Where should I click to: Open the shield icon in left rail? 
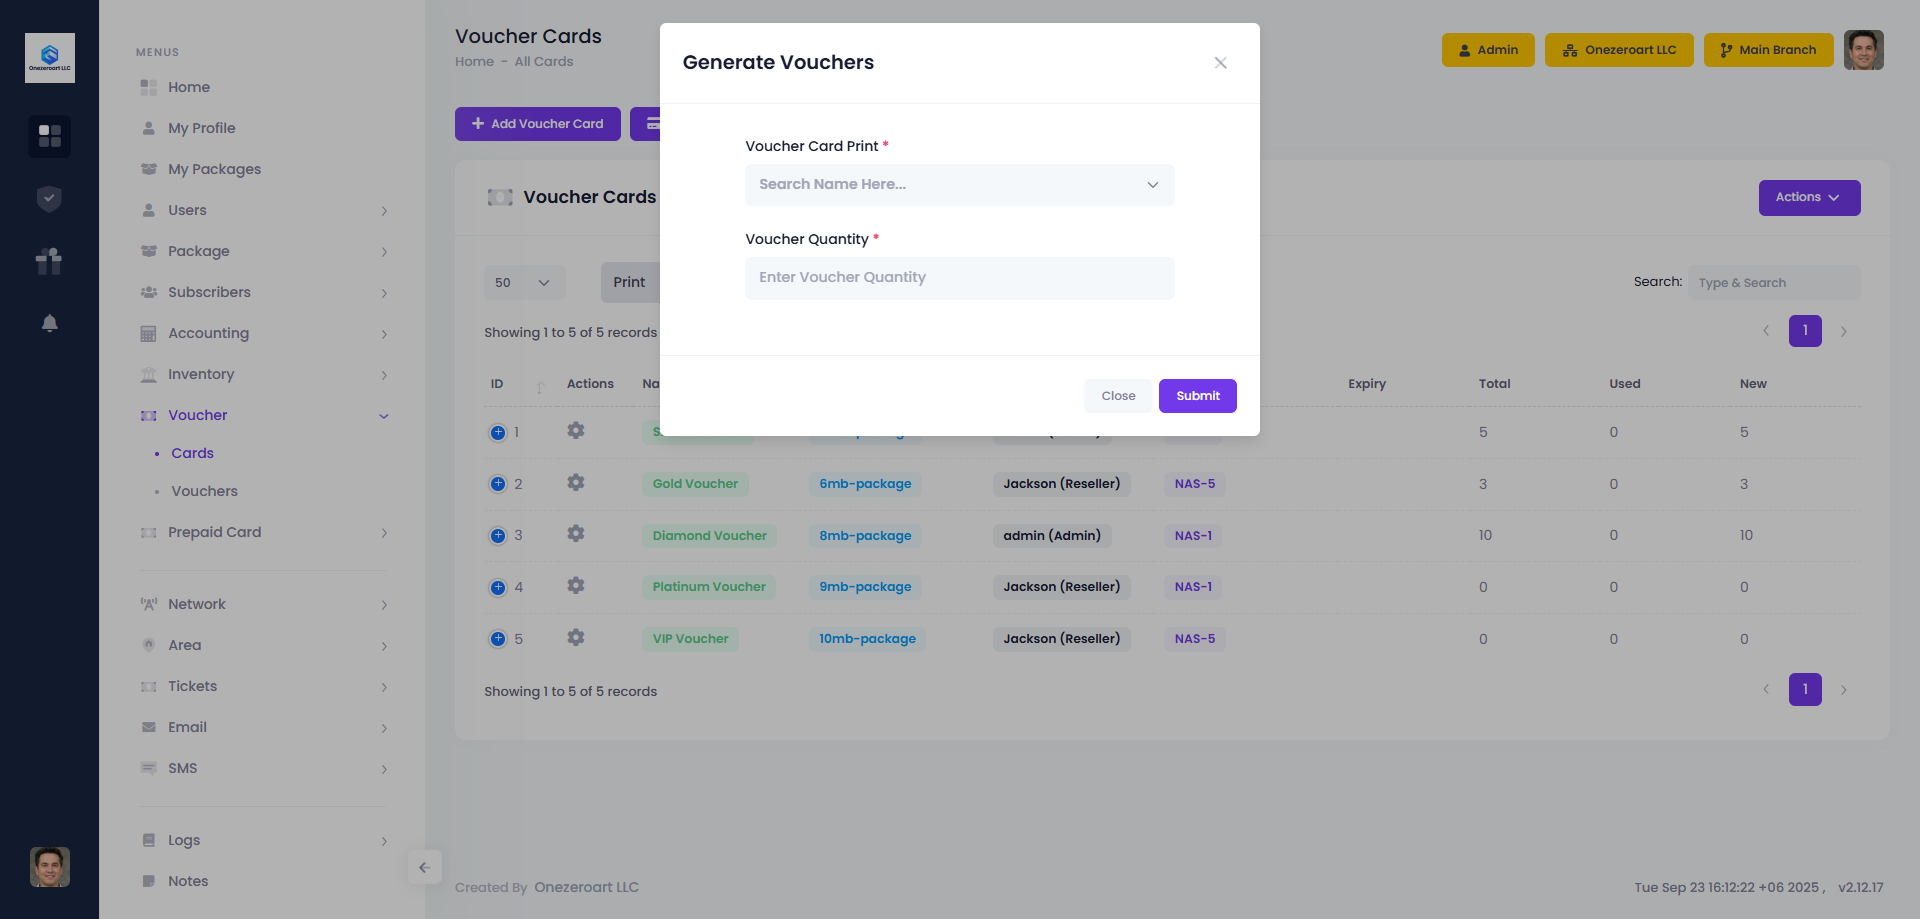point(49,199)
